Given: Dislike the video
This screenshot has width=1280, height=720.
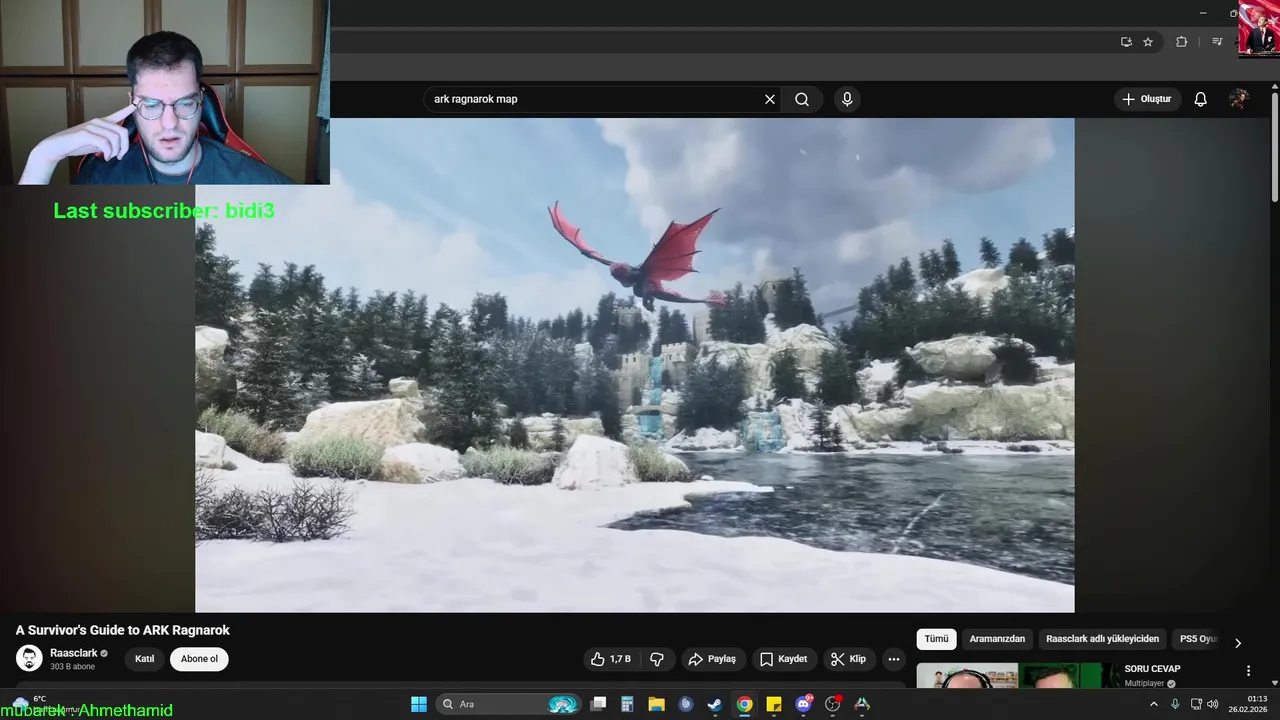Looking at the screenshot, I should [x=657, y=659].
